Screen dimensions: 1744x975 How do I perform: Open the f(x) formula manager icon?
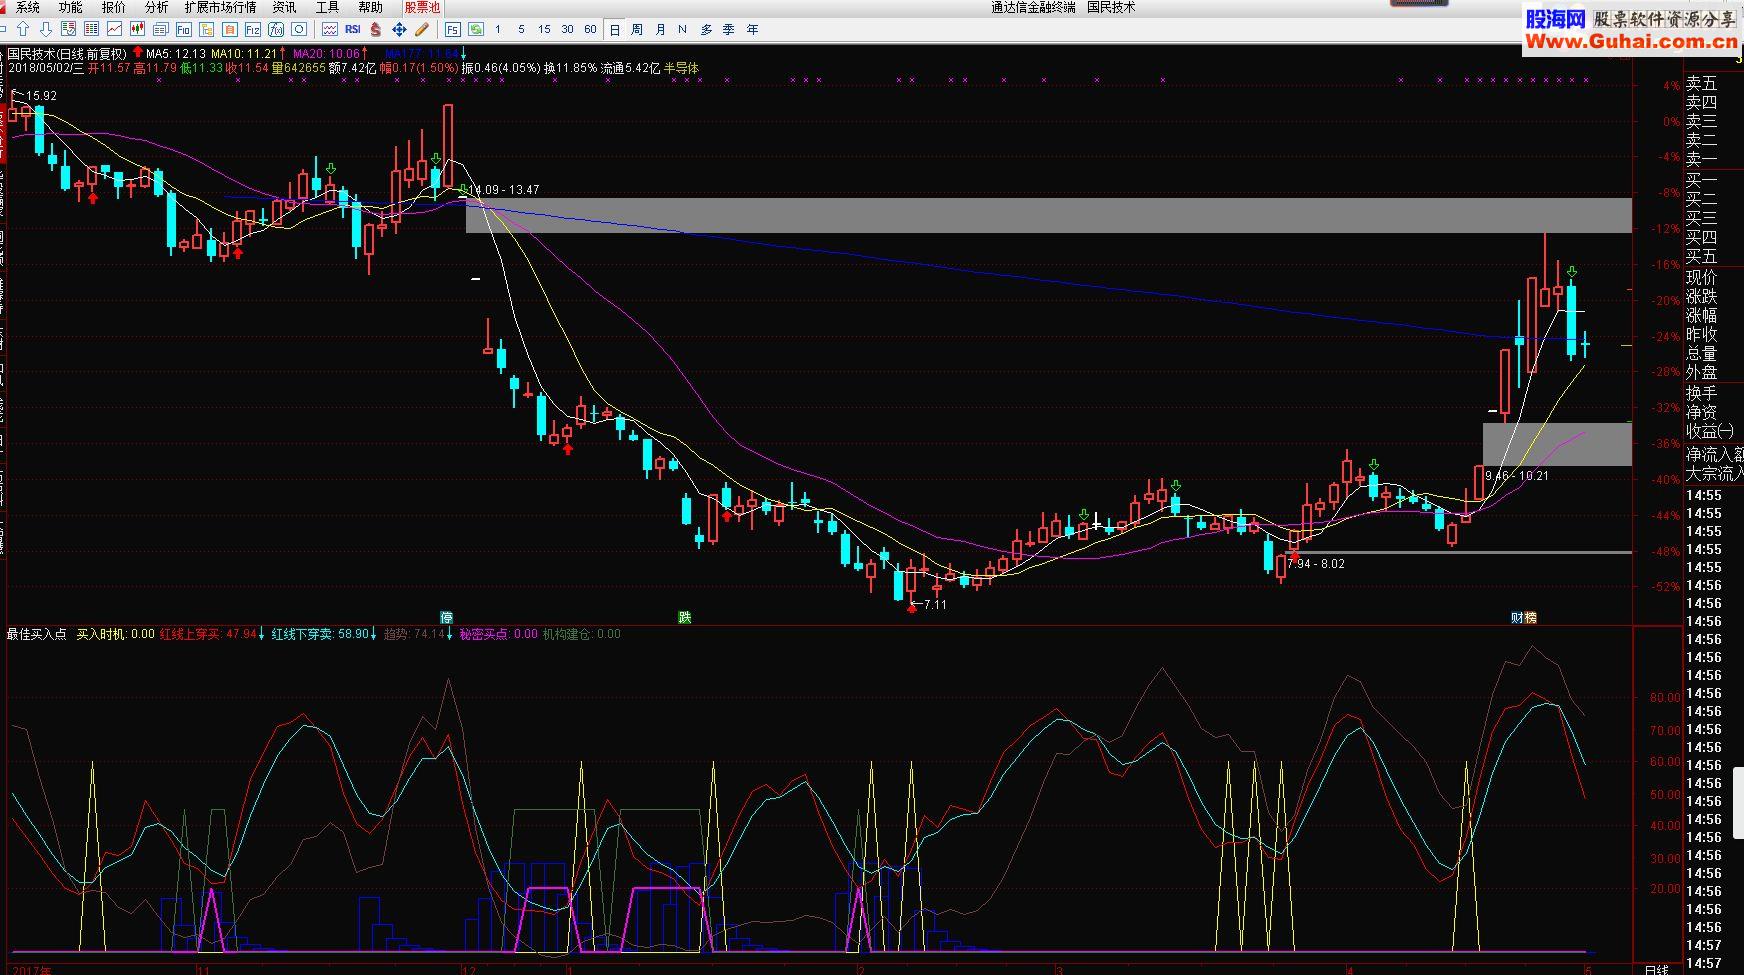click(276, 29)
